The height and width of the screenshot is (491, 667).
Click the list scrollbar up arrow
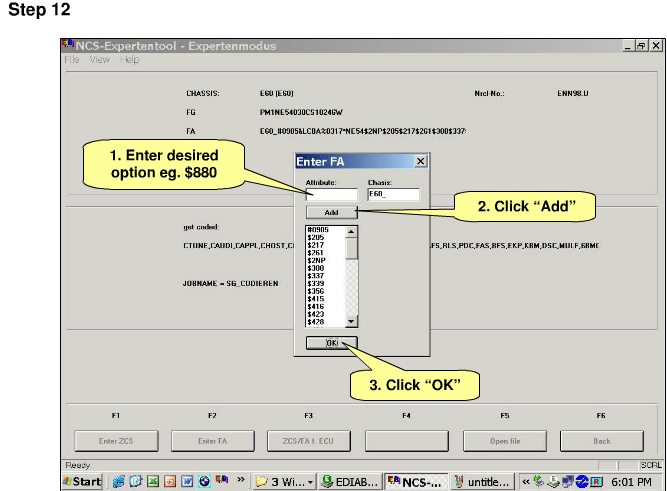pyautogui.click(x=351, y=232)
